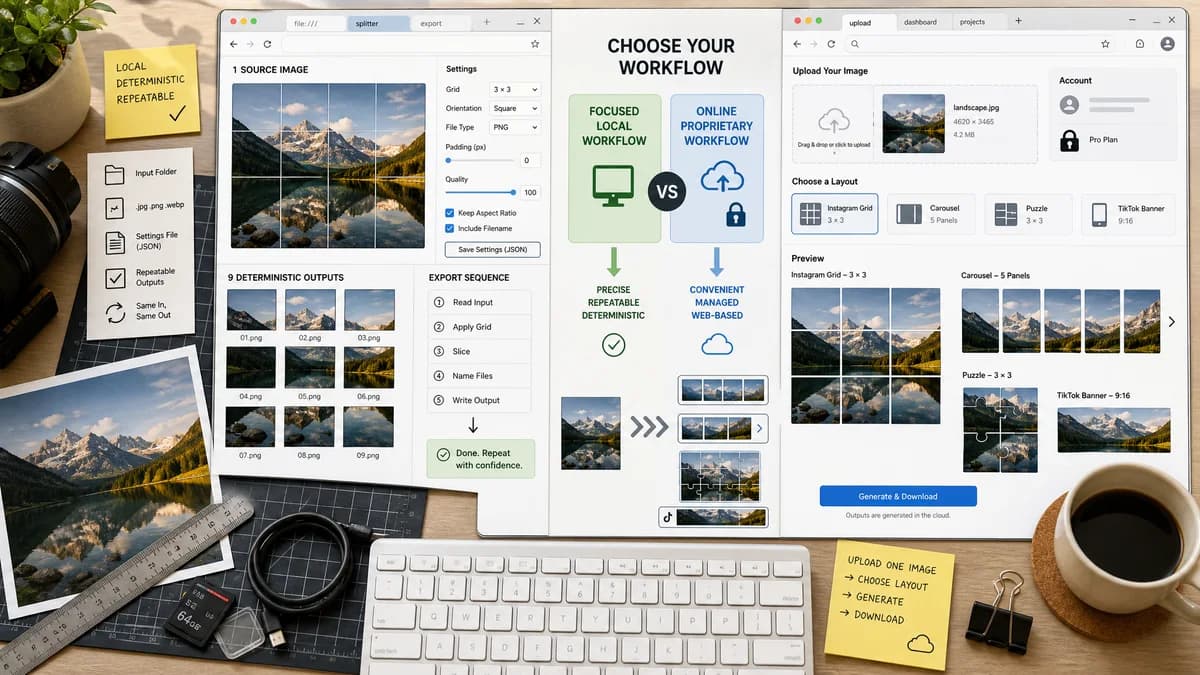The image size is (1200, 675).
Task: Advance the Carousel preview with right chevron
Action: coord(1172,322)
